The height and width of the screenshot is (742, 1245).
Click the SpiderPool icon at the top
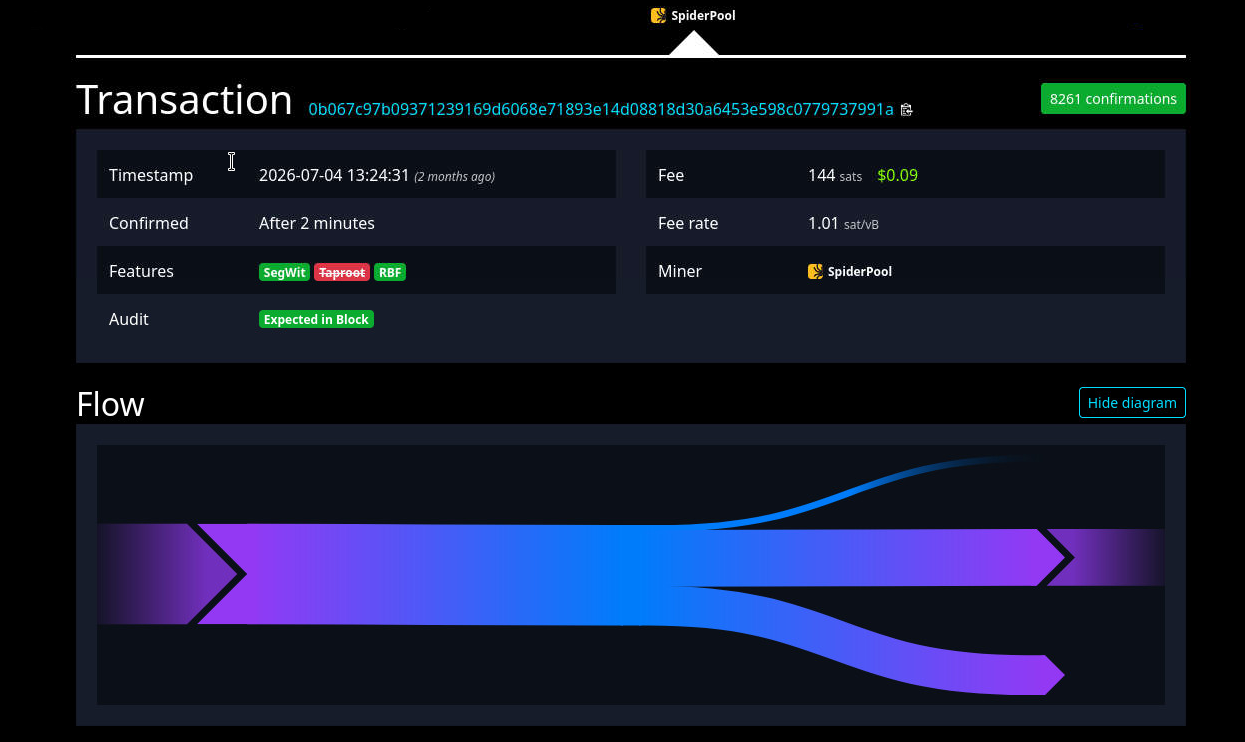658,16
